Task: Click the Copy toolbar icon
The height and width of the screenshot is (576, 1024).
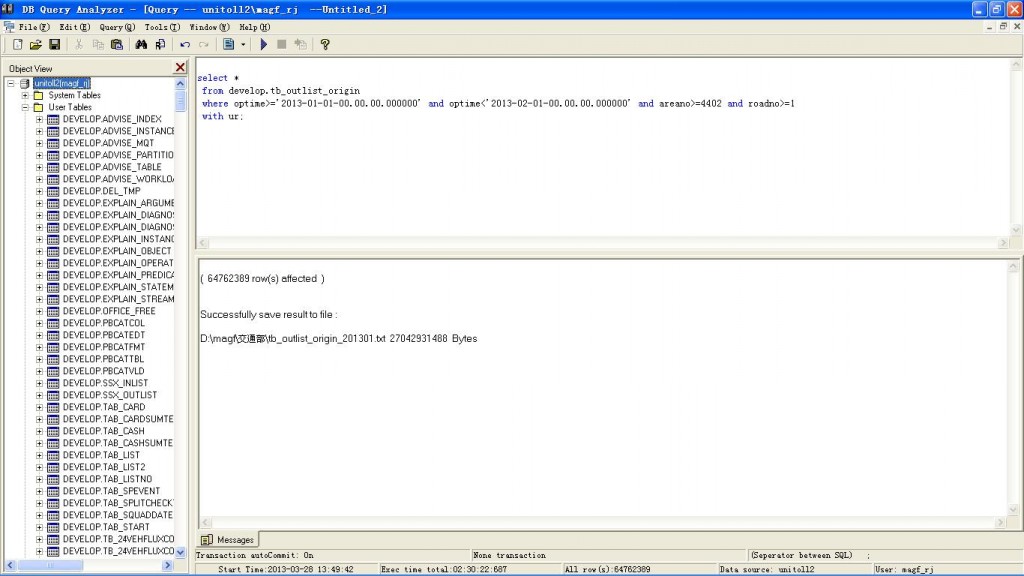Action: 98,44
